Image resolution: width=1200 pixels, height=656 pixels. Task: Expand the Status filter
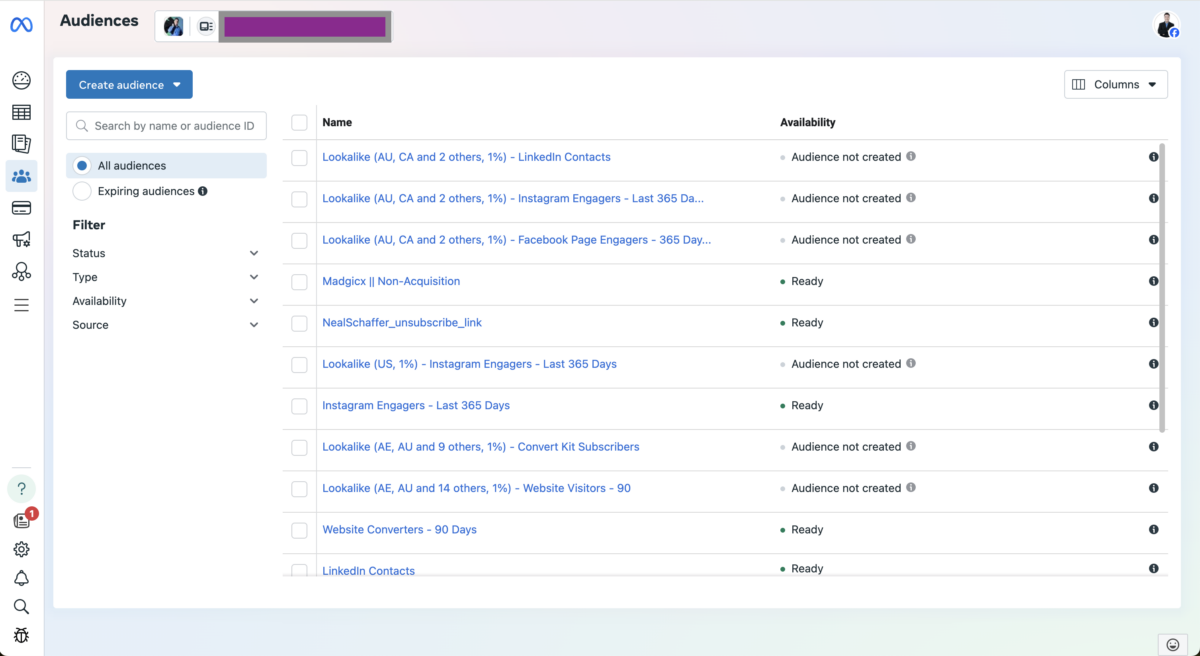[x=165, y=254]
